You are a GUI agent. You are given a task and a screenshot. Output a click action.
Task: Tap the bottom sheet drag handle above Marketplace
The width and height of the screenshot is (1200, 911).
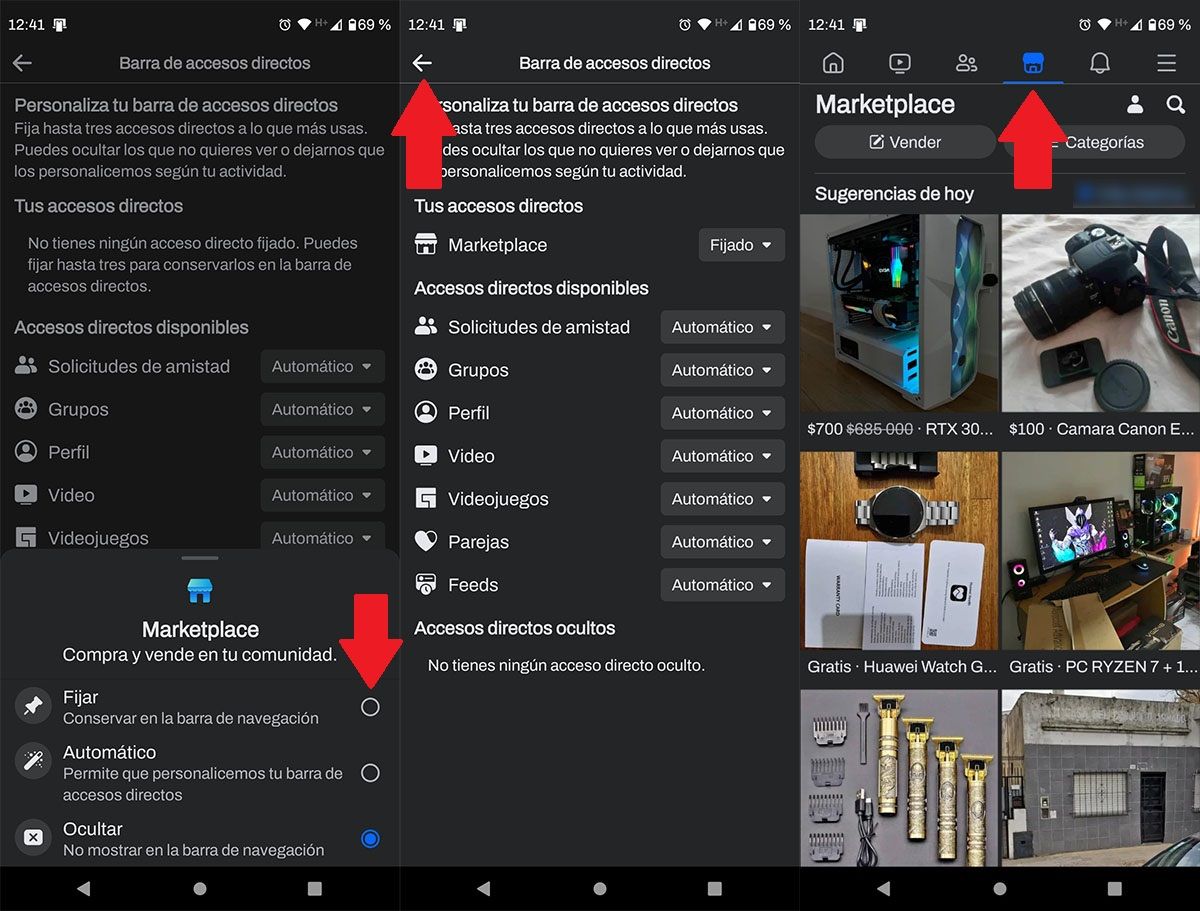pyautogui.click(x=200, y=558)
